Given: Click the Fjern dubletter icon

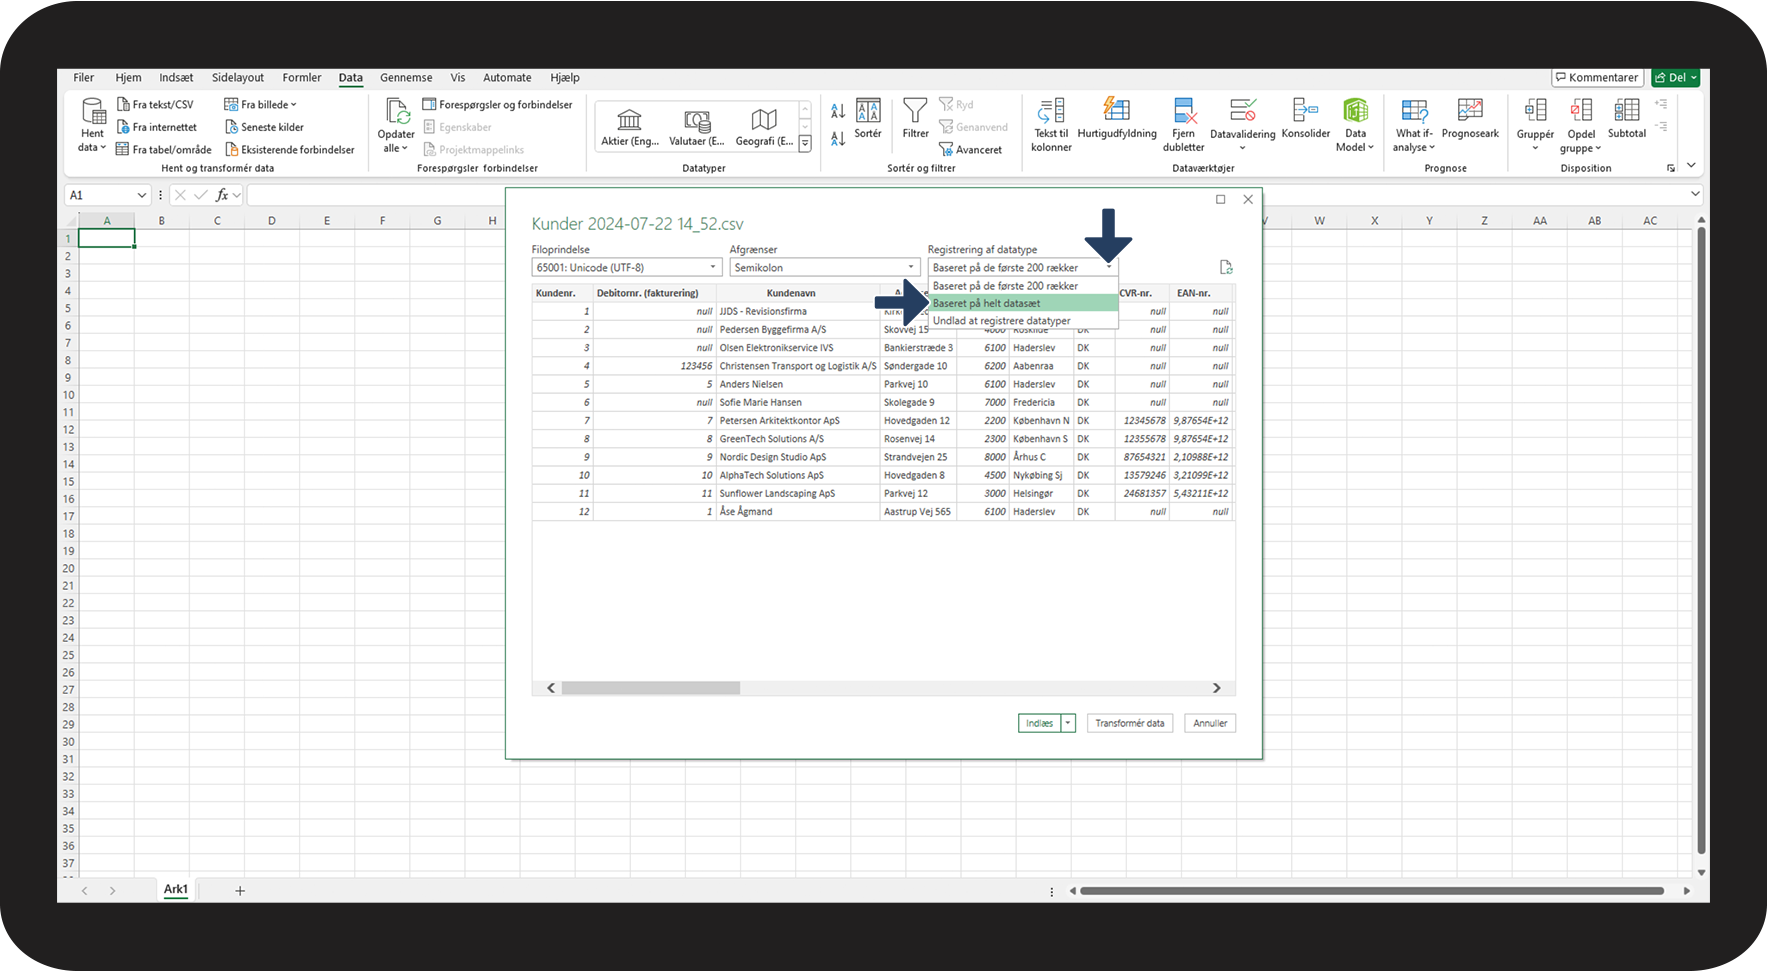Looking at the screenshot, I should (1184, 110).
